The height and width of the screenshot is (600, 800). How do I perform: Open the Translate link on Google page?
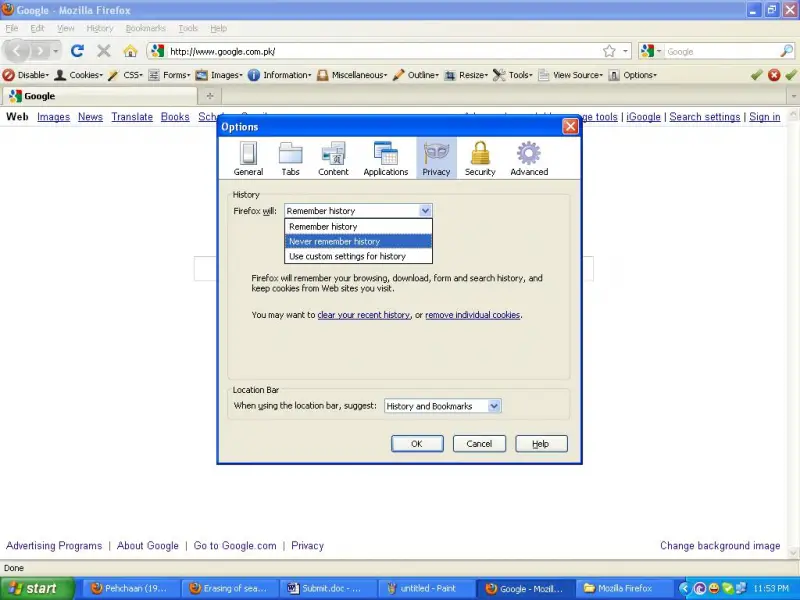click(x=132, y=117)
